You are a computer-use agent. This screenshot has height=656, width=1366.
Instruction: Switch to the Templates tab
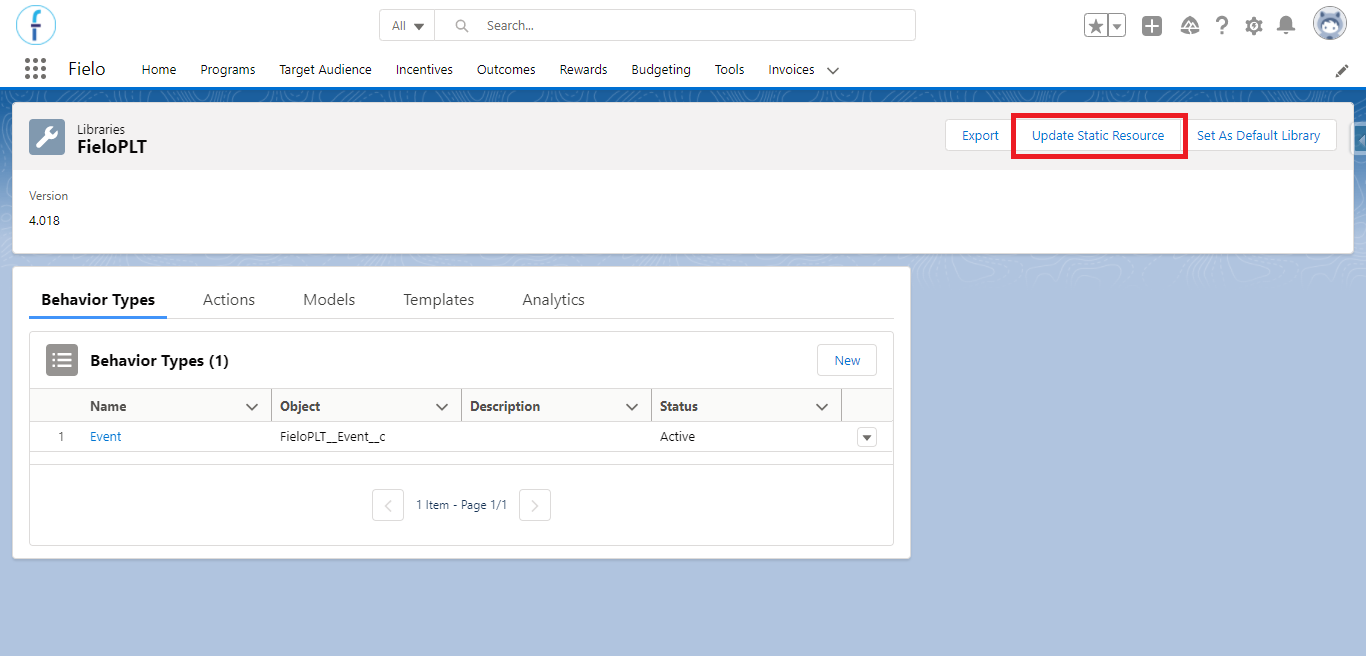[x=439, y=300]
